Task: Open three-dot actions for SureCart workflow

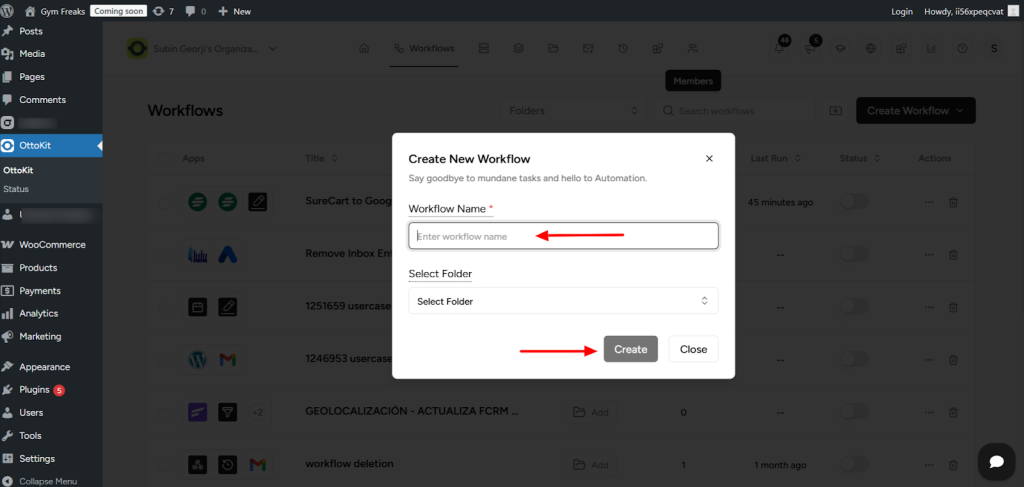Action: (x=929, y=202)
